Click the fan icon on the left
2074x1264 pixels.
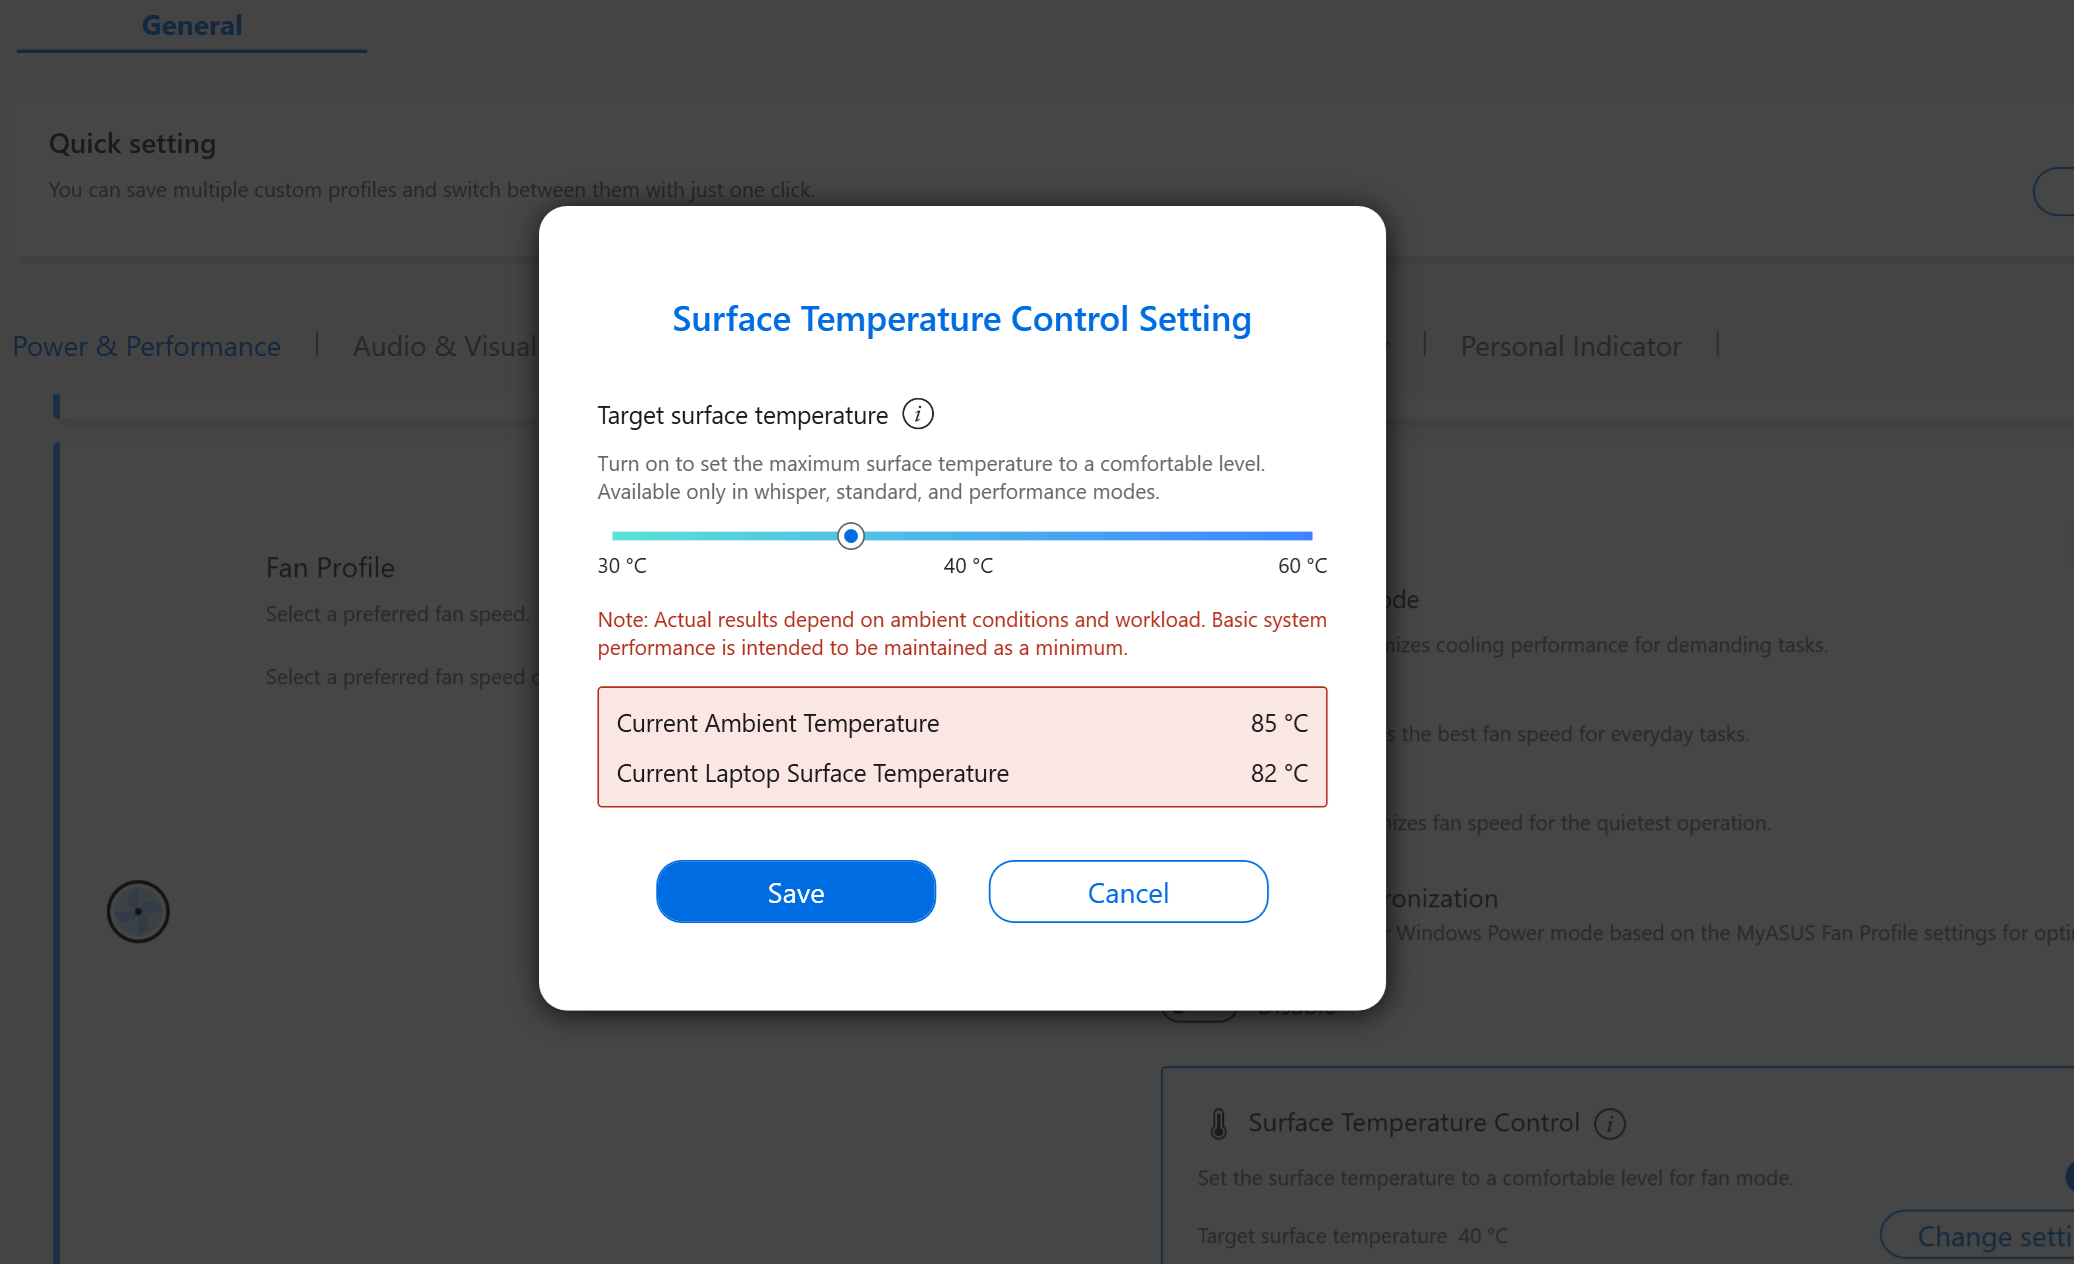(138, 911)
